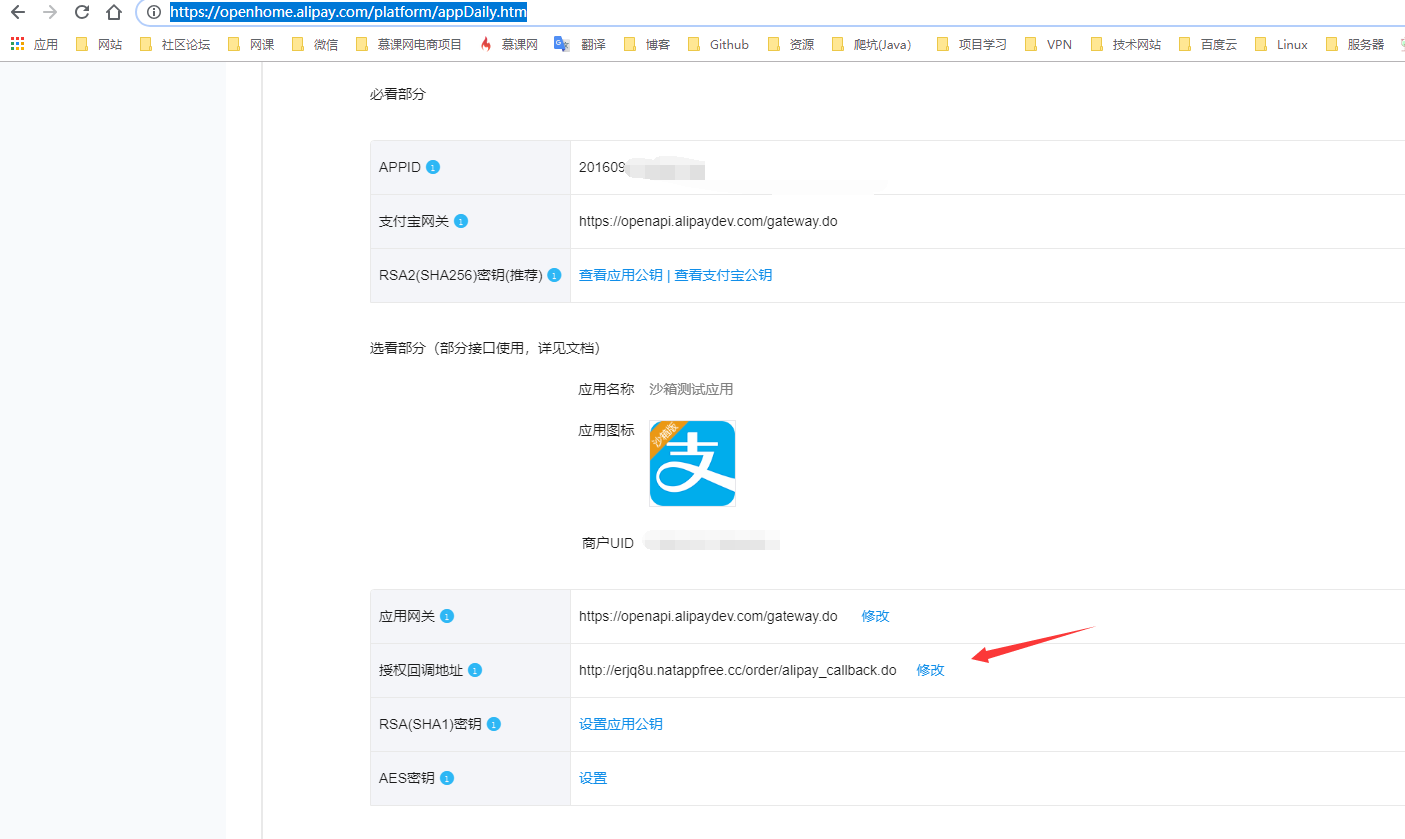Show info icon next to RSA2(SHA256)密钥
Image resolution: width=1405 pixels, height=839 pixels.
[x=555, y=275]
